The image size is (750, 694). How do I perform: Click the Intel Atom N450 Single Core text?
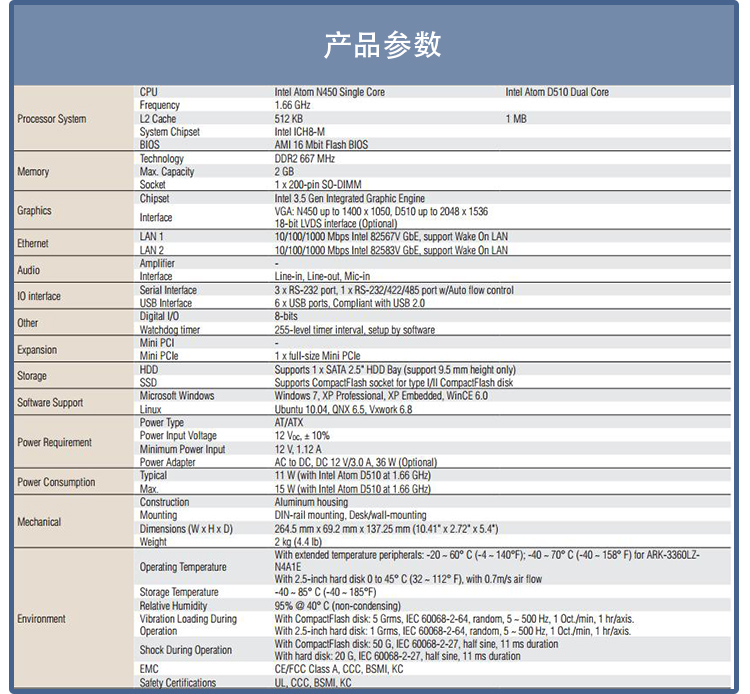pos(329,92)
